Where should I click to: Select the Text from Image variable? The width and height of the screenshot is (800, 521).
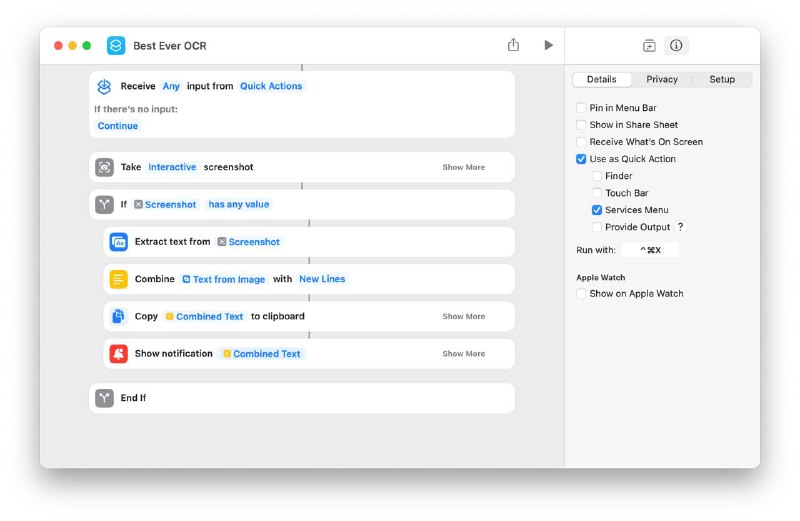pos(223,279)
